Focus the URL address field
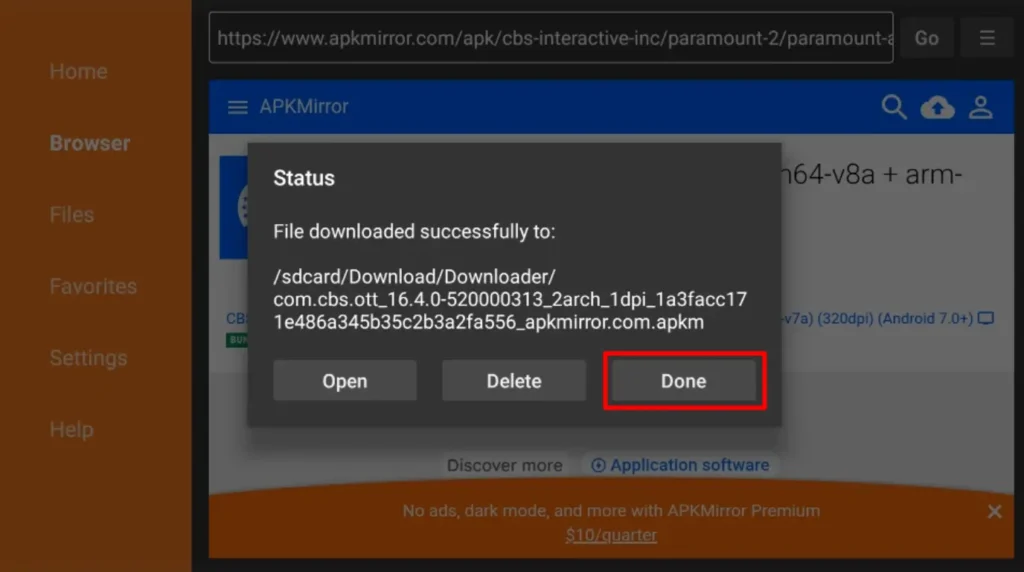This screenshot has width=1024, height=572. tap(550, 38)
